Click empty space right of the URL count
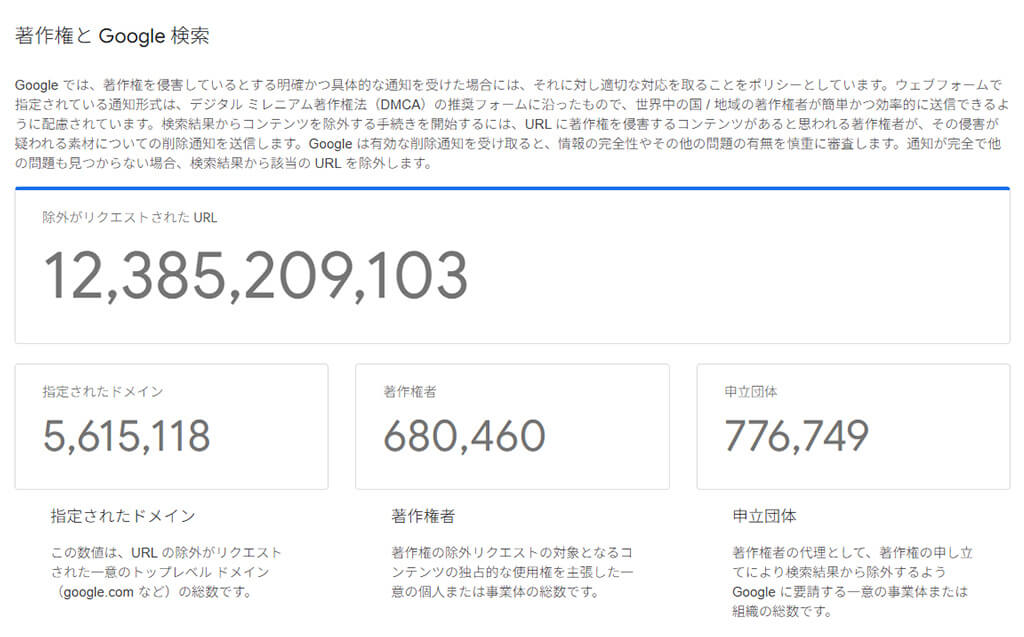Viewport: 1024px width, 637px height. [x=740, y=276]
